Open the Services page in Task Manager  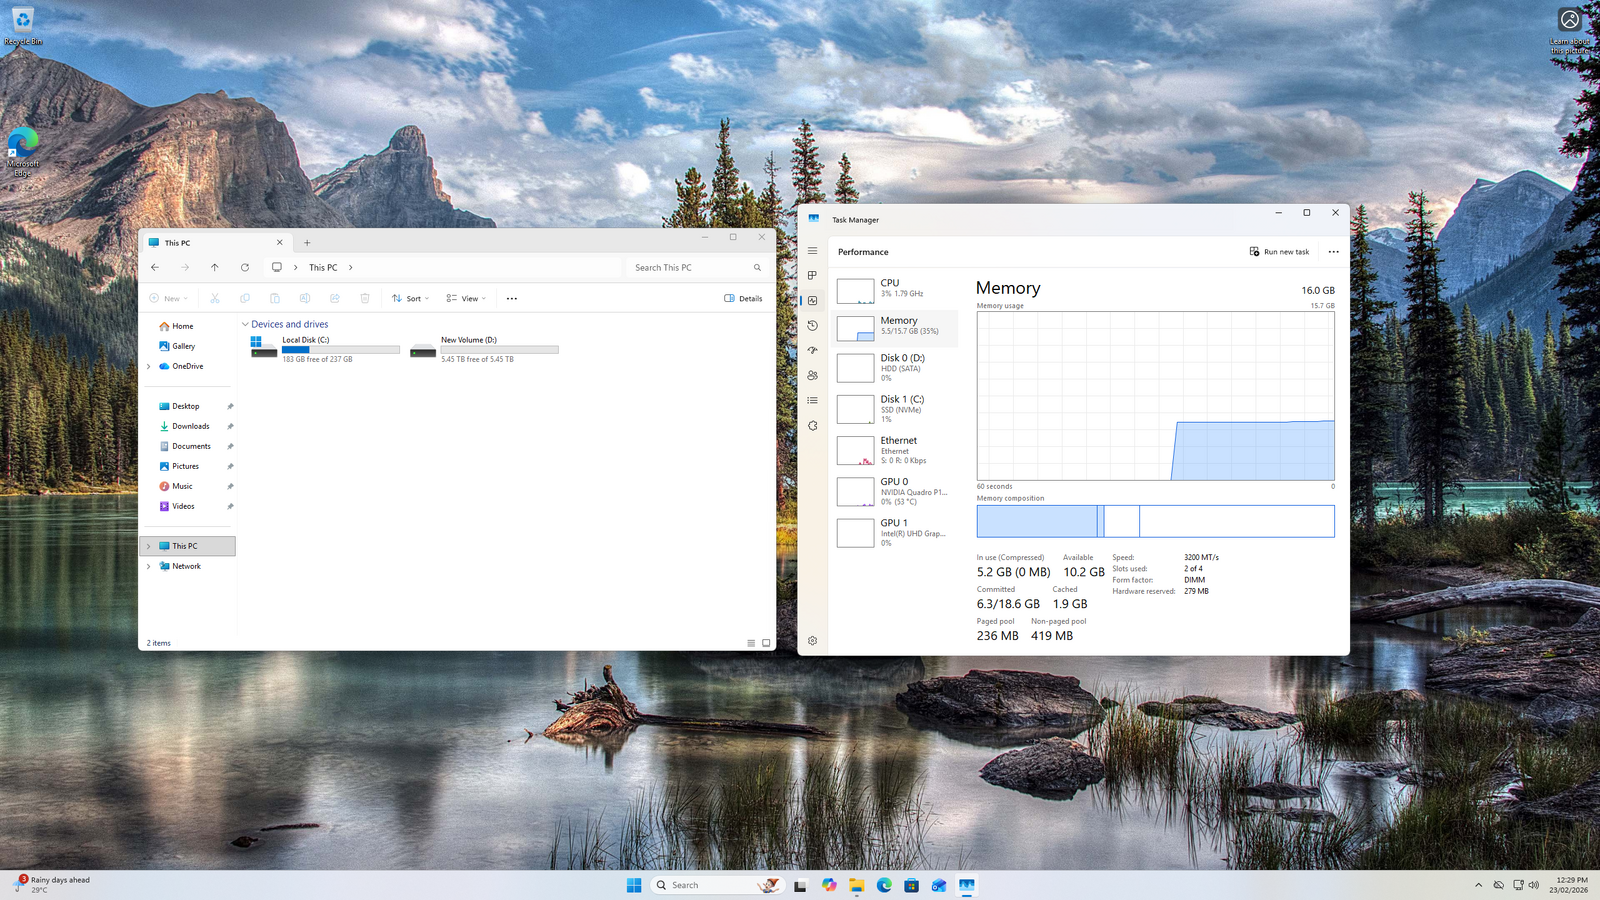pyautogui.click(x=812, y=425)
